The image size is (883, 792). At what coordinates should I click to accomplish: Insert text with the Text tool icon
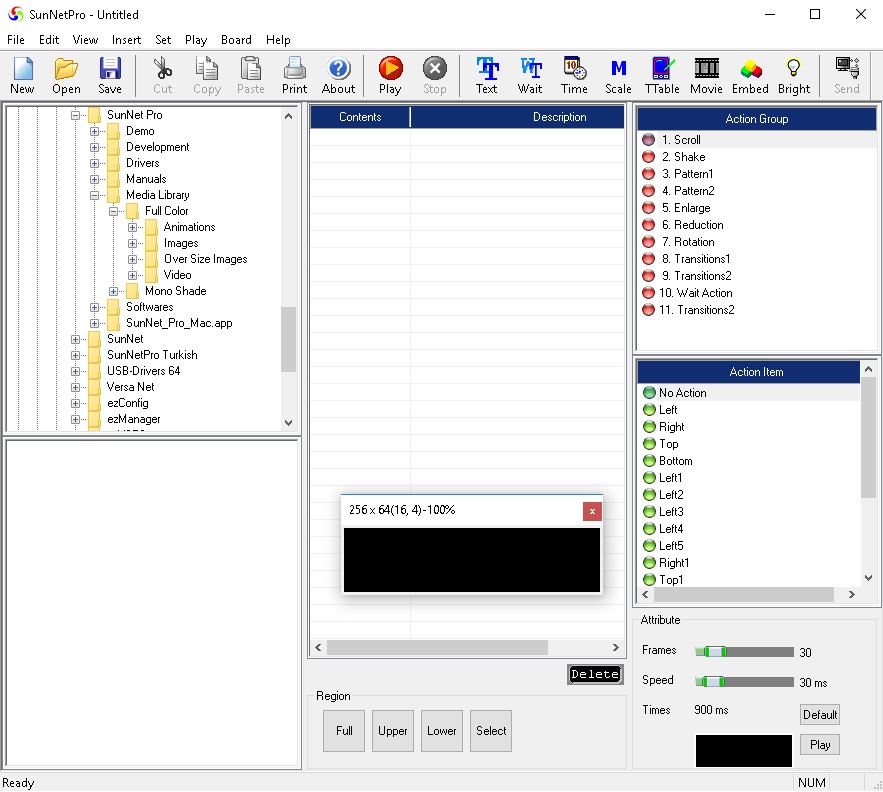pyautogui.click(x=487, y=75)
